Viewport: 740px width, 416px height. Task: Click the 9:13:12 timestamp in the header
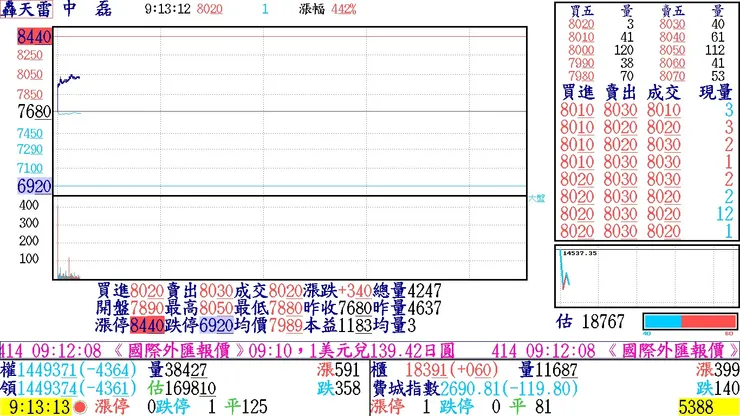[168, 9]
